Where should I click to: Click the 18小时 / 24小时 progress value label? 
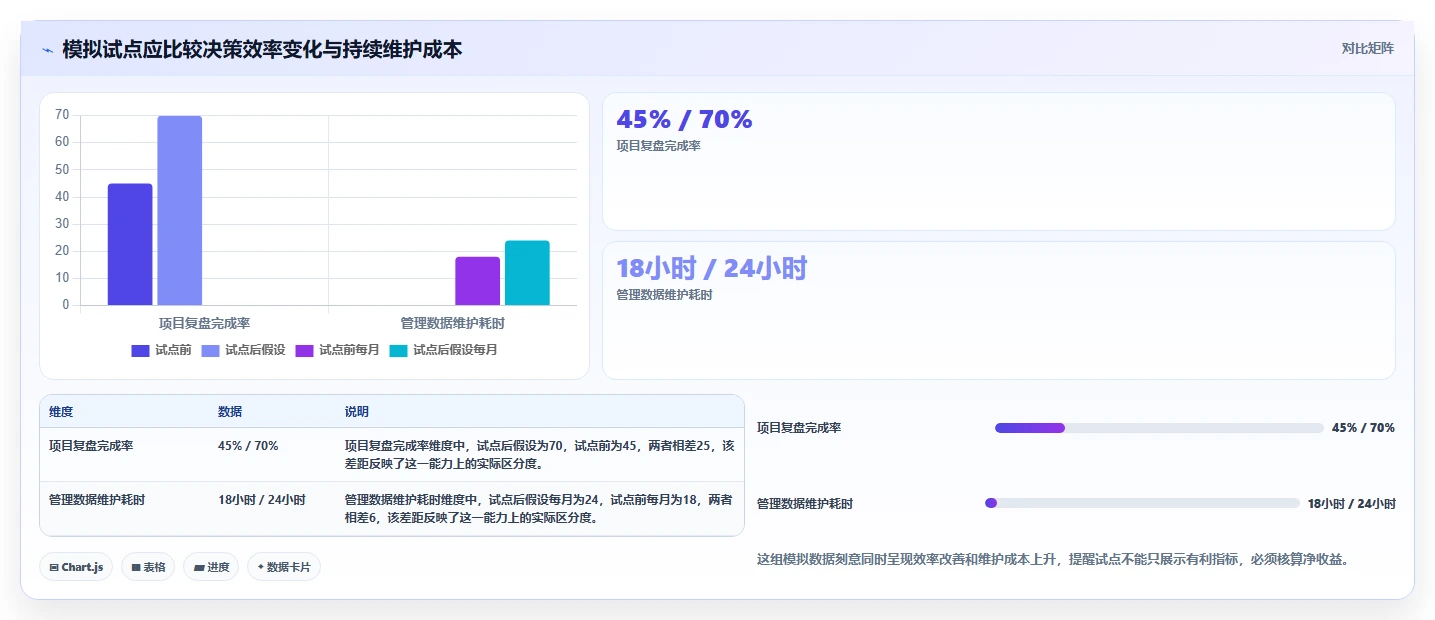point(1352,504)
